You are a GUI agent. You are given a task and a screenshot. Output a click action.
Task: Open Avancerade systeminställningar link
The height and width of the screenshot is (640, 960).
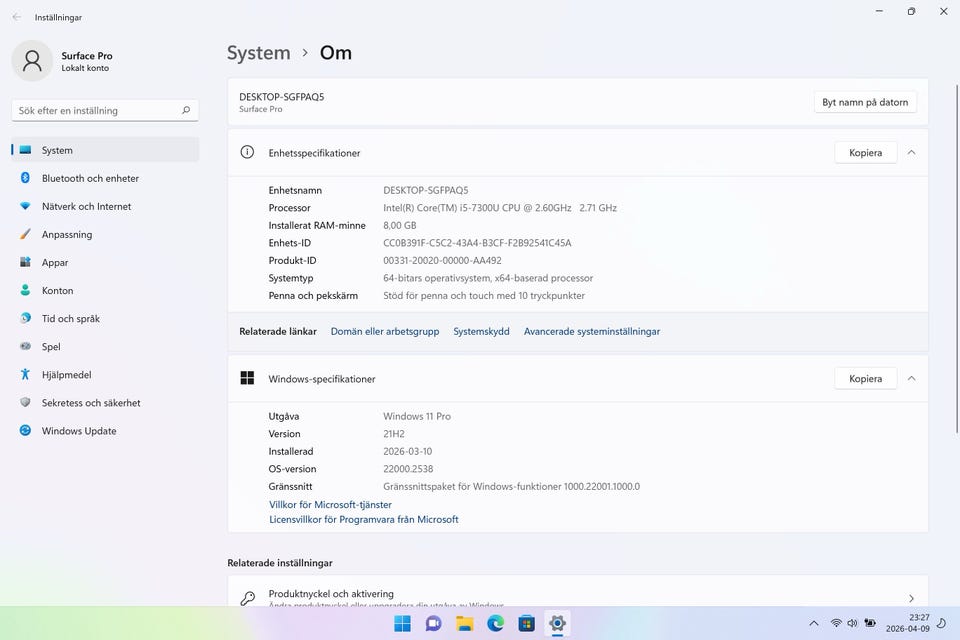coord(591,331)
